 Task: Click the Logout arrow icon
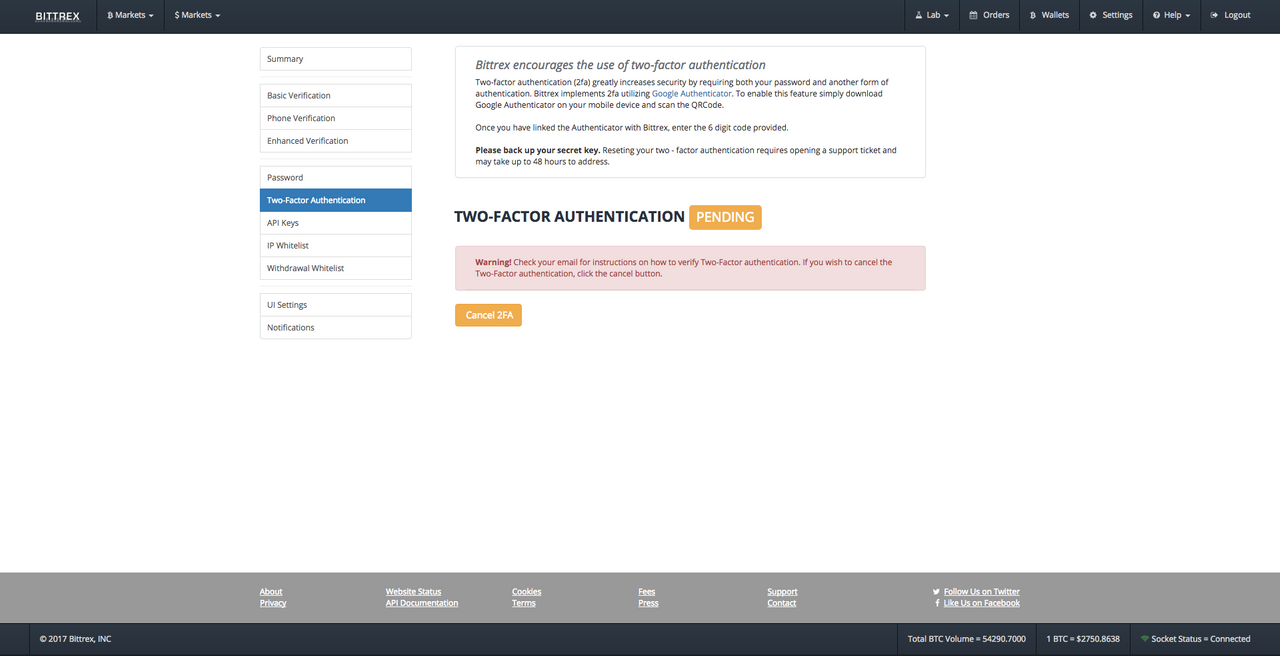pos(1214,16)
